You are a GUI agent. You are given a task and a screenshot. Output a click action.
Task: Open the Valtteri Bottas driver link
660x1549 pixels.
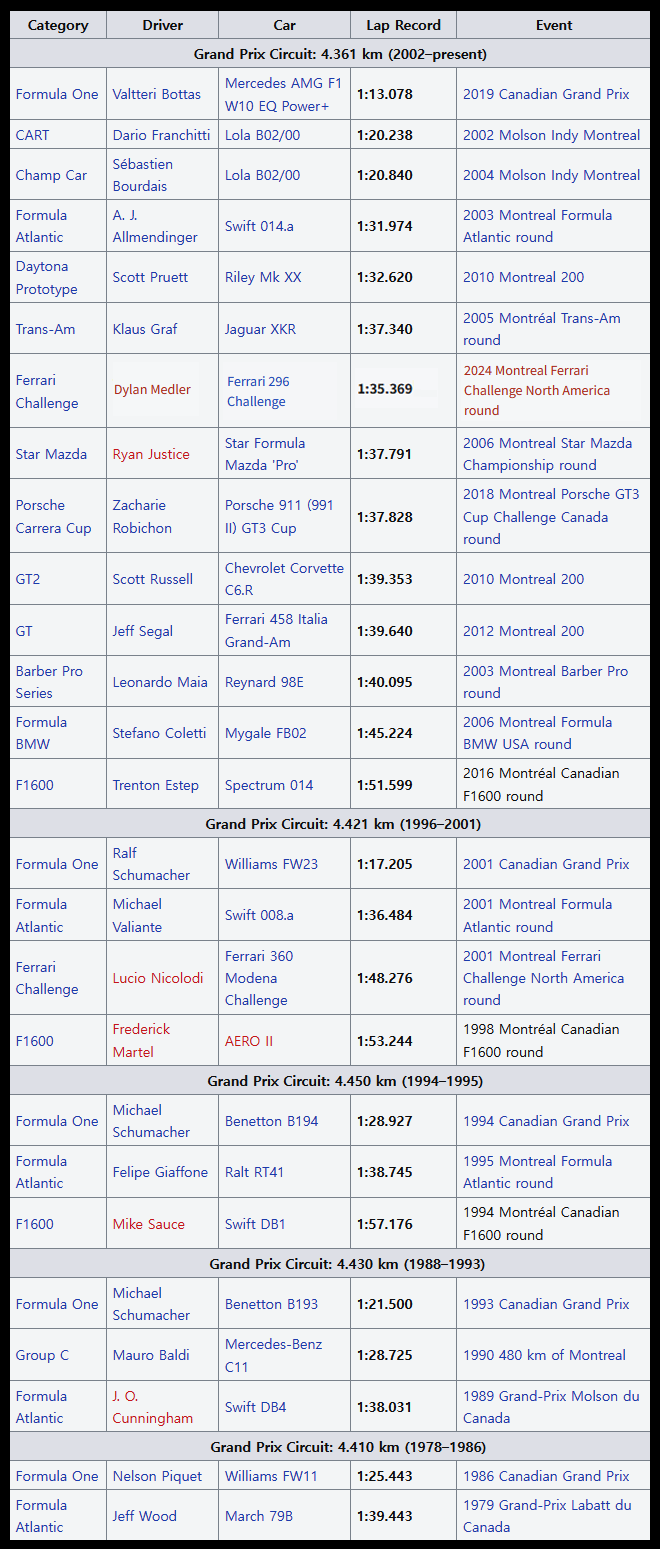(x=156, y=94)
